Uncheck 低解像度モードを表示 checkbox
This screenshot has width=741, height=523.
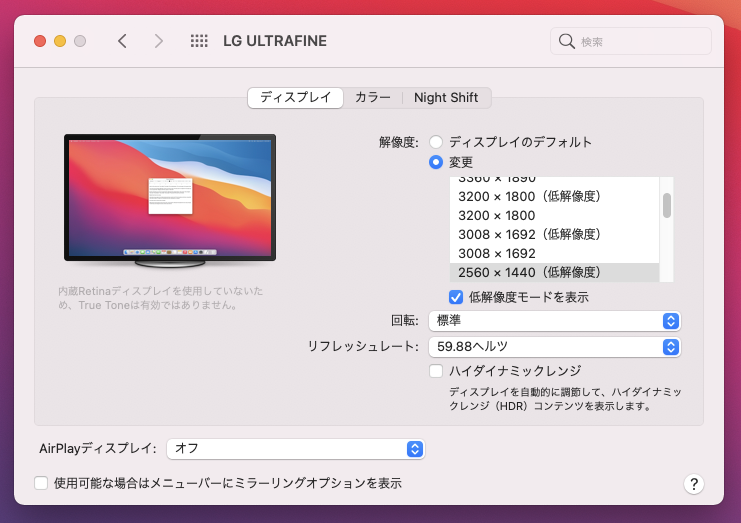coord(456,297)
